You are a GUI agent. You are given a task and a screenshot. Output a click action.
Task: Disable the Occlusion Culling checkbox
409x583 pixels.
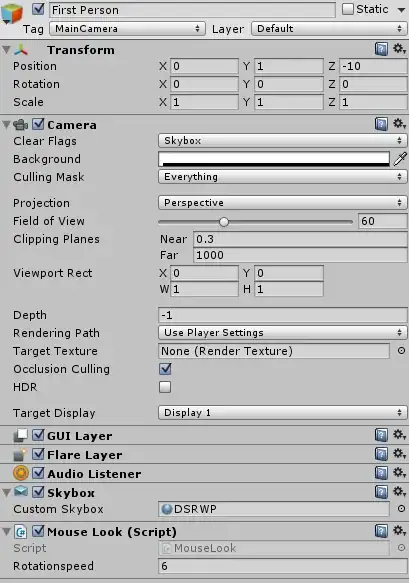[x=165, y=369]
